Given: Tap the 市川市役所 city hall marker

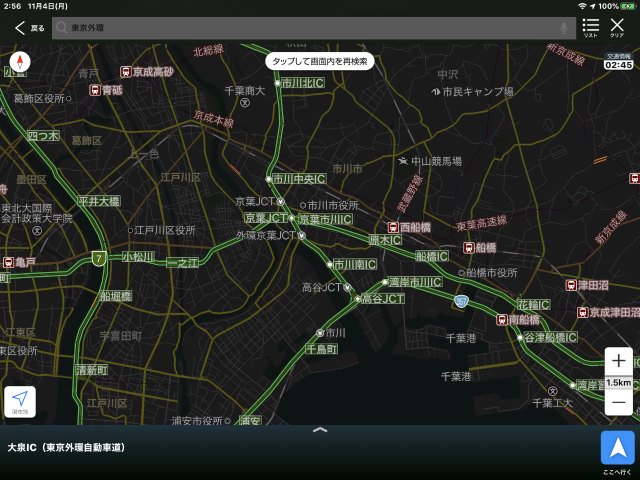Looking at the screenshot, I should (x=303, y=204).
